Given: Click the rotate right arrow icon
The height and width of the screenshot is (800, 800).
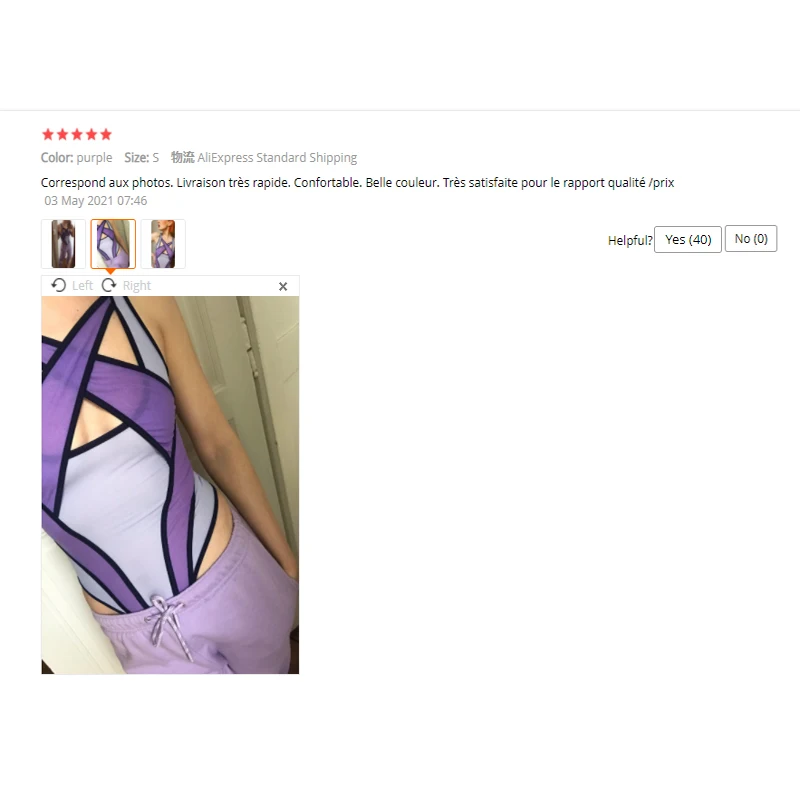Looking at the screenshot, I should click(x=109, y=285).
